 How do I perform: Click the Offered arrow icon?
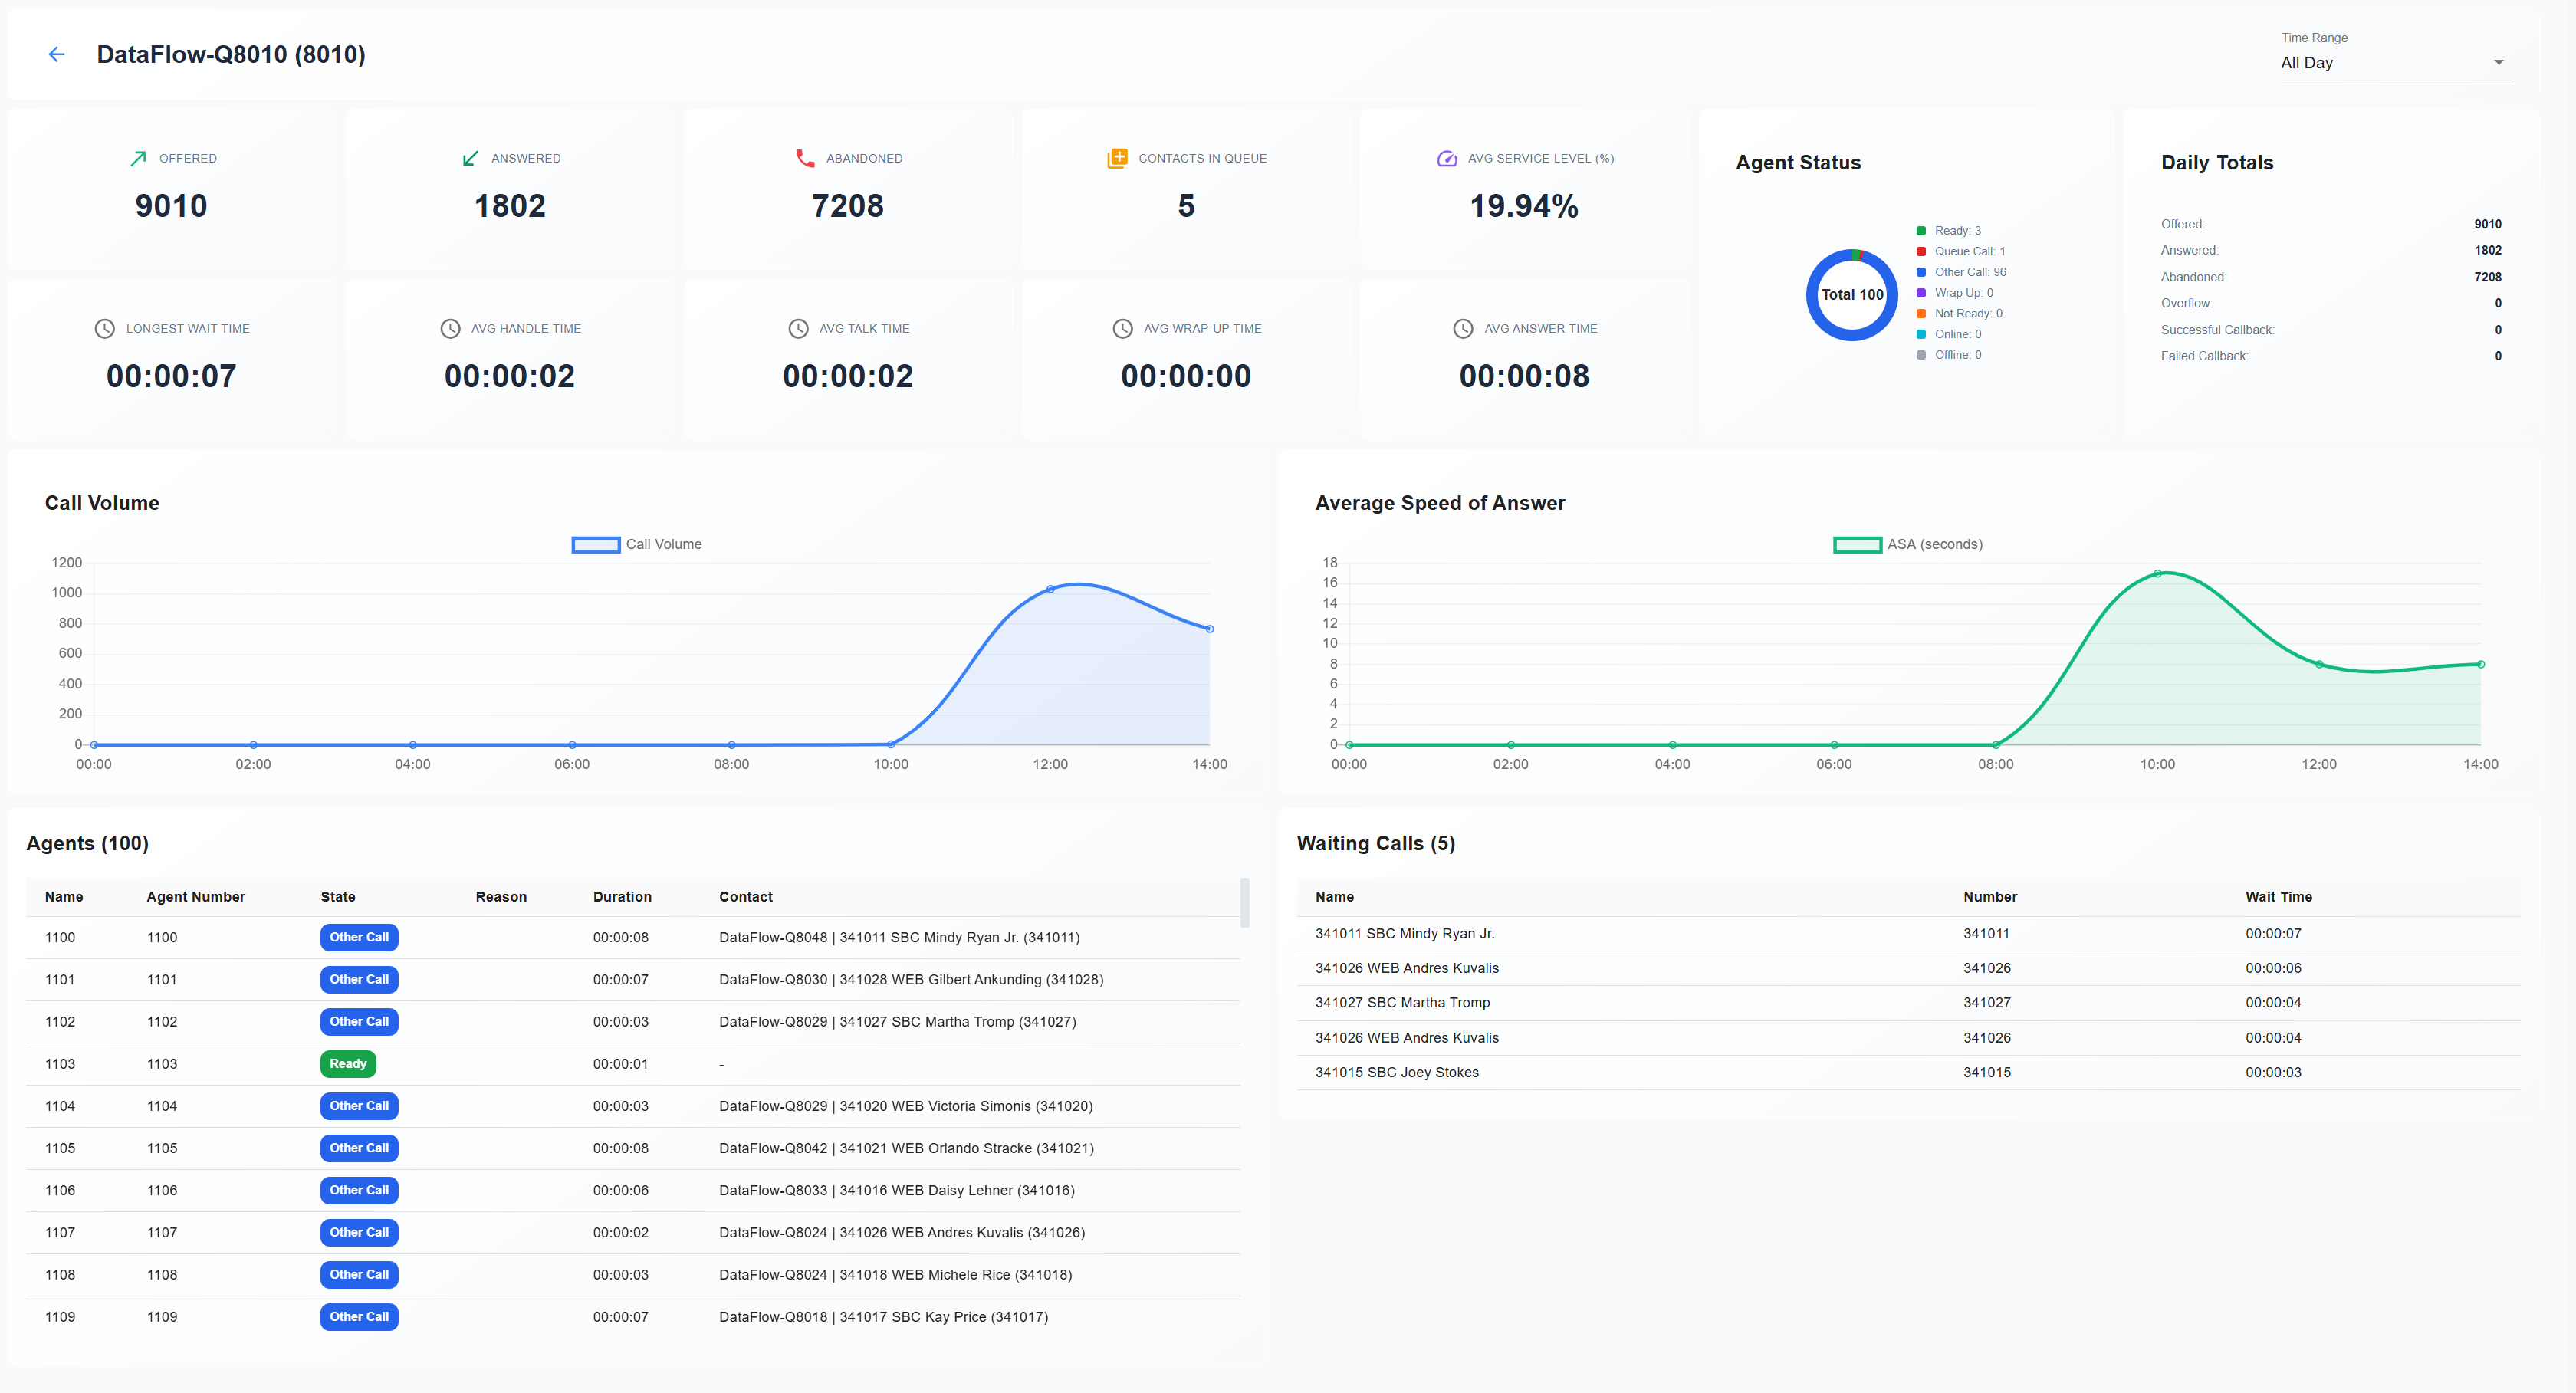pos(138,158)
